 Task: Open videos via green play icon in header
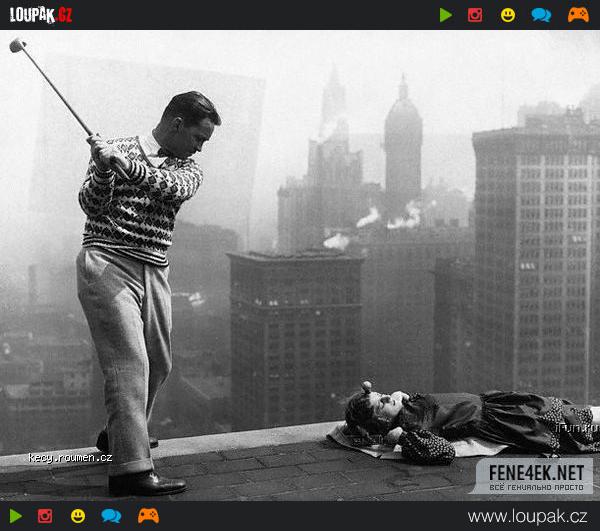tap(445, 15)
